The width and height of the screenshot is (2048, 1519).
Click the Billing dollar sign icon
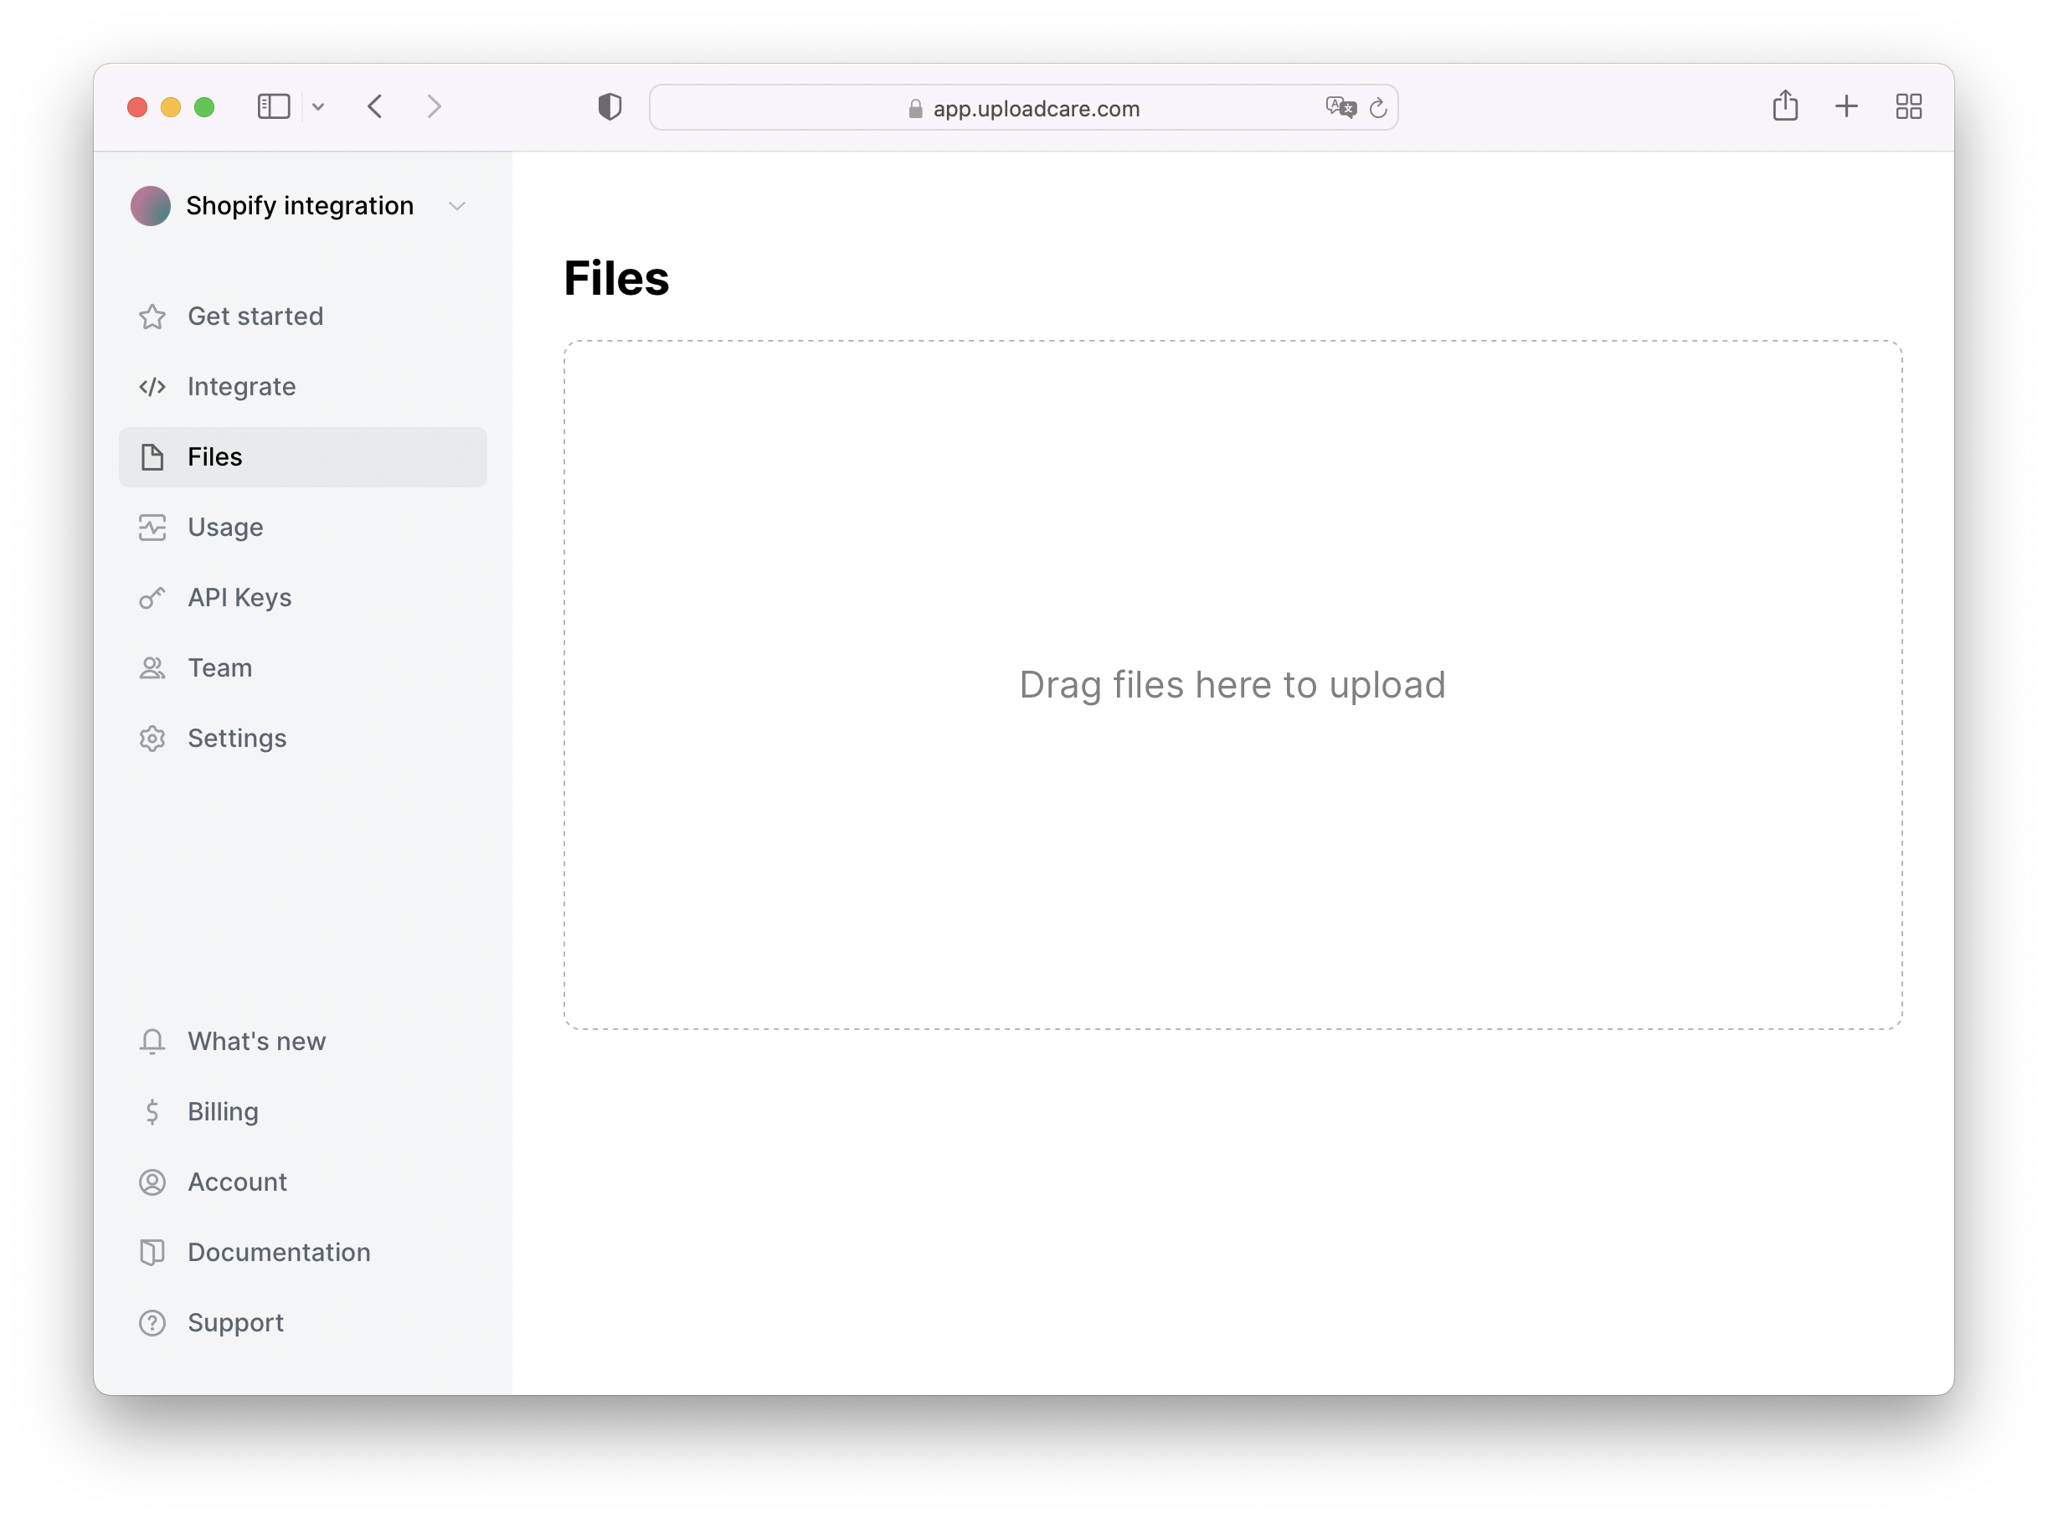coord(152,1111)
